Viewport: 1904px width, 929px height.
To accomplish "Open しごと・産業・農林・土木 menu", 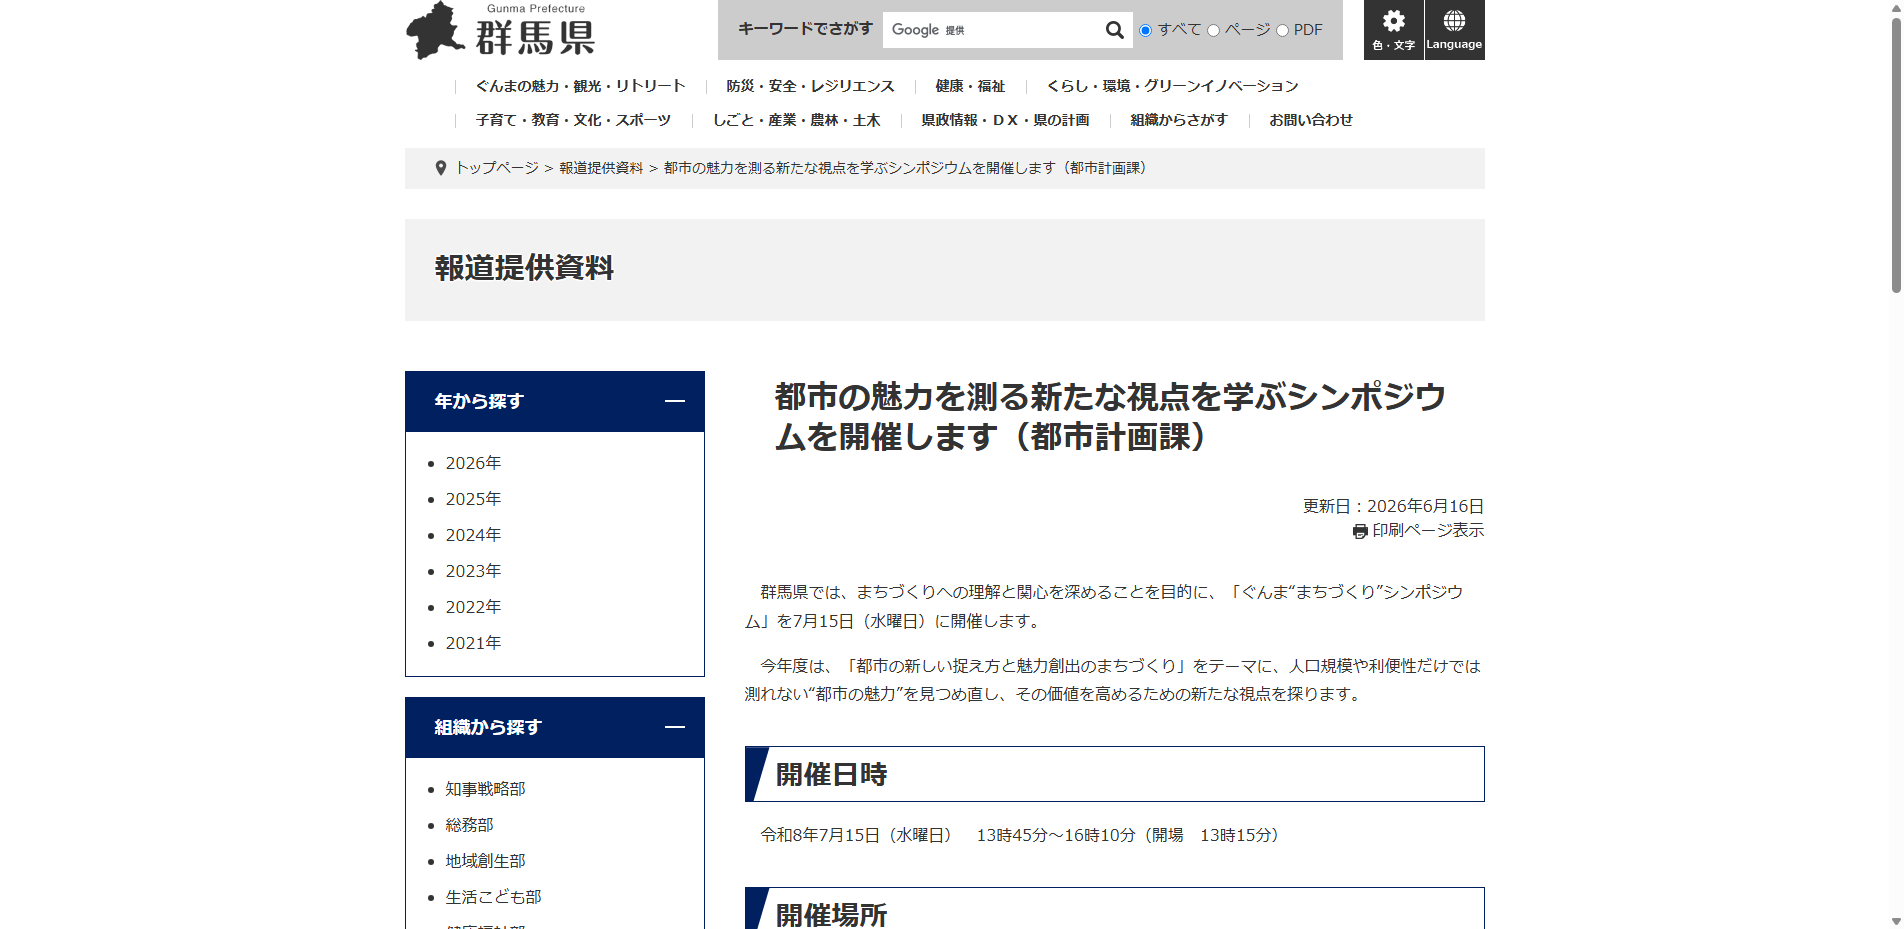I will [796, 120].
